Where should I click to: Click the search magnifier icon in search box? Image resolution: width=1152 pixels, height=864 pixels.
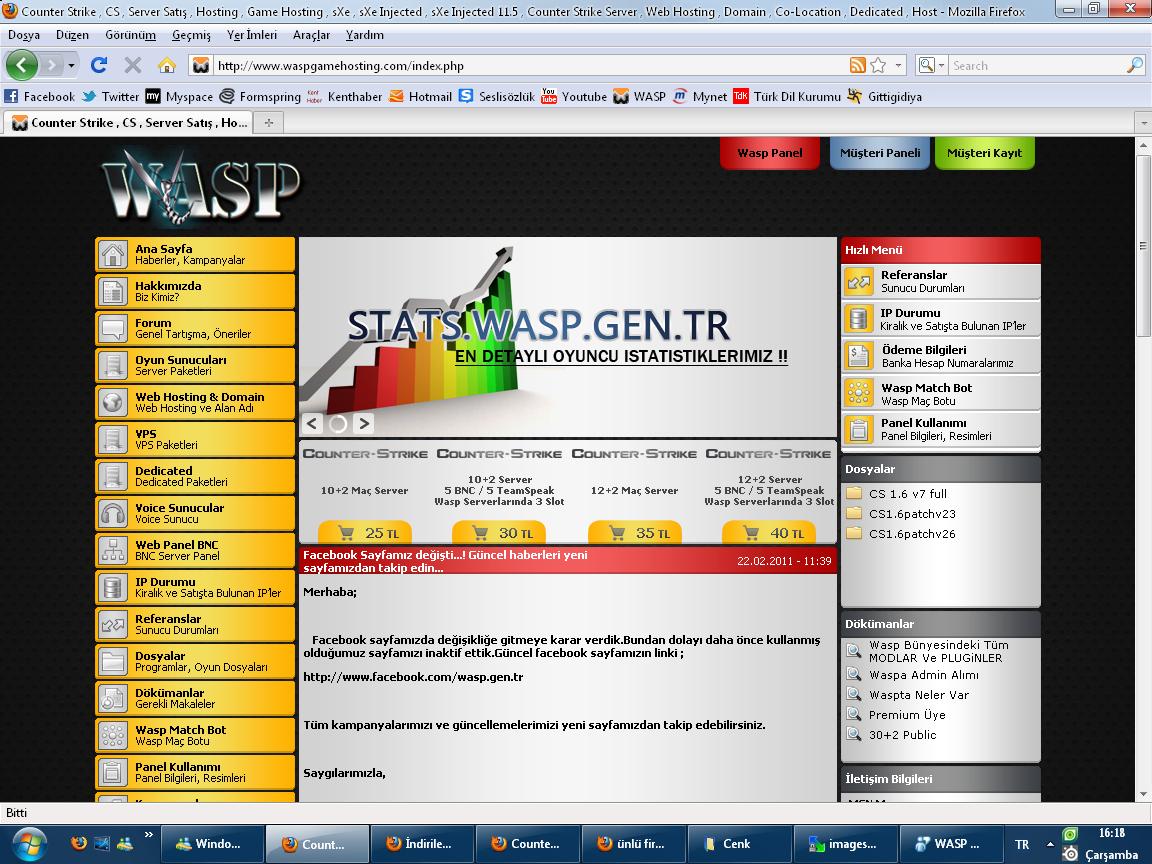(1135, 65)
